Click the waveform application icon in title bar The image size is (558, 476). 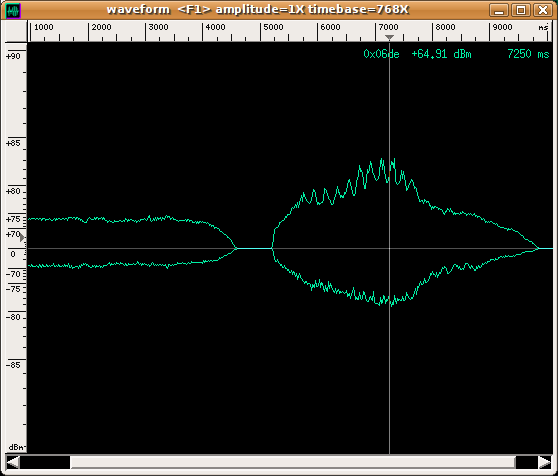tap(14, 10)
